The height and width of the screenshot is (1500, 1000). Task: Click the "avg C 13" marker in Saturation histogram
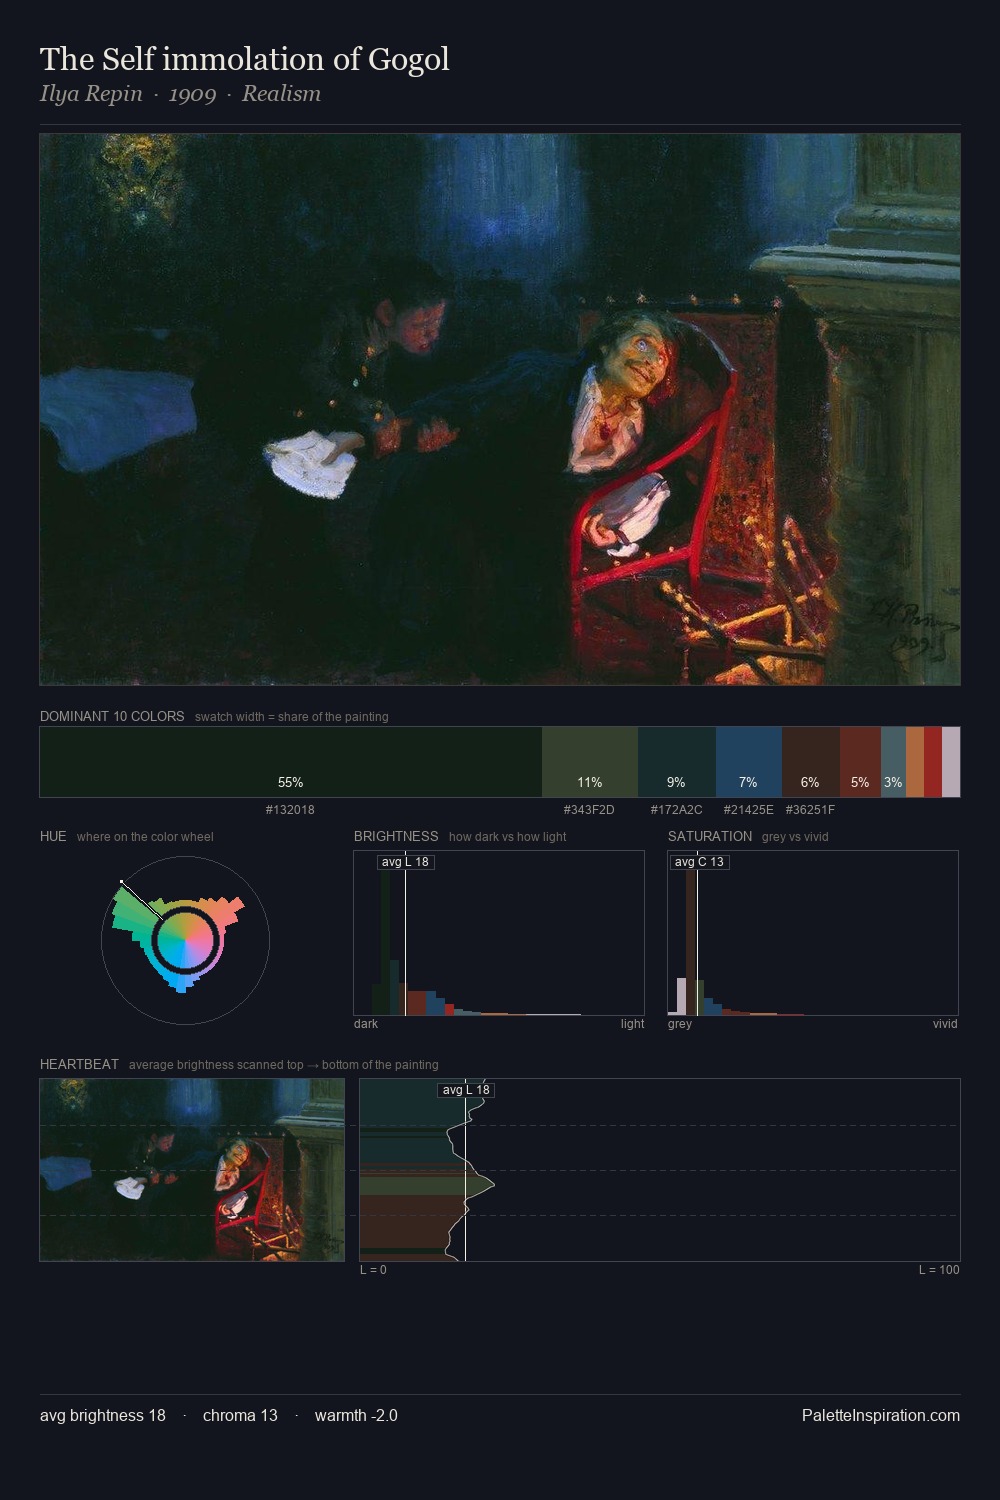click(699, 862)
